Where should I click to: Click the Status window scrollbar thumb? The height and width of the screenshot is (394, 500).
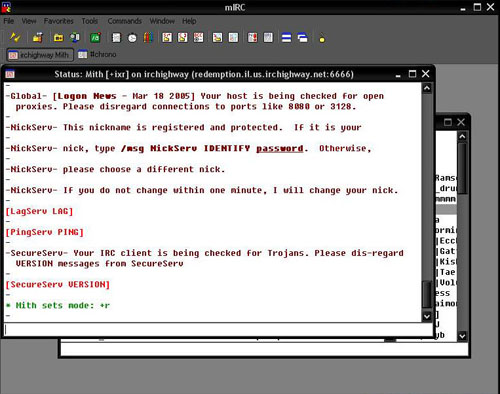tap(427, 295)
